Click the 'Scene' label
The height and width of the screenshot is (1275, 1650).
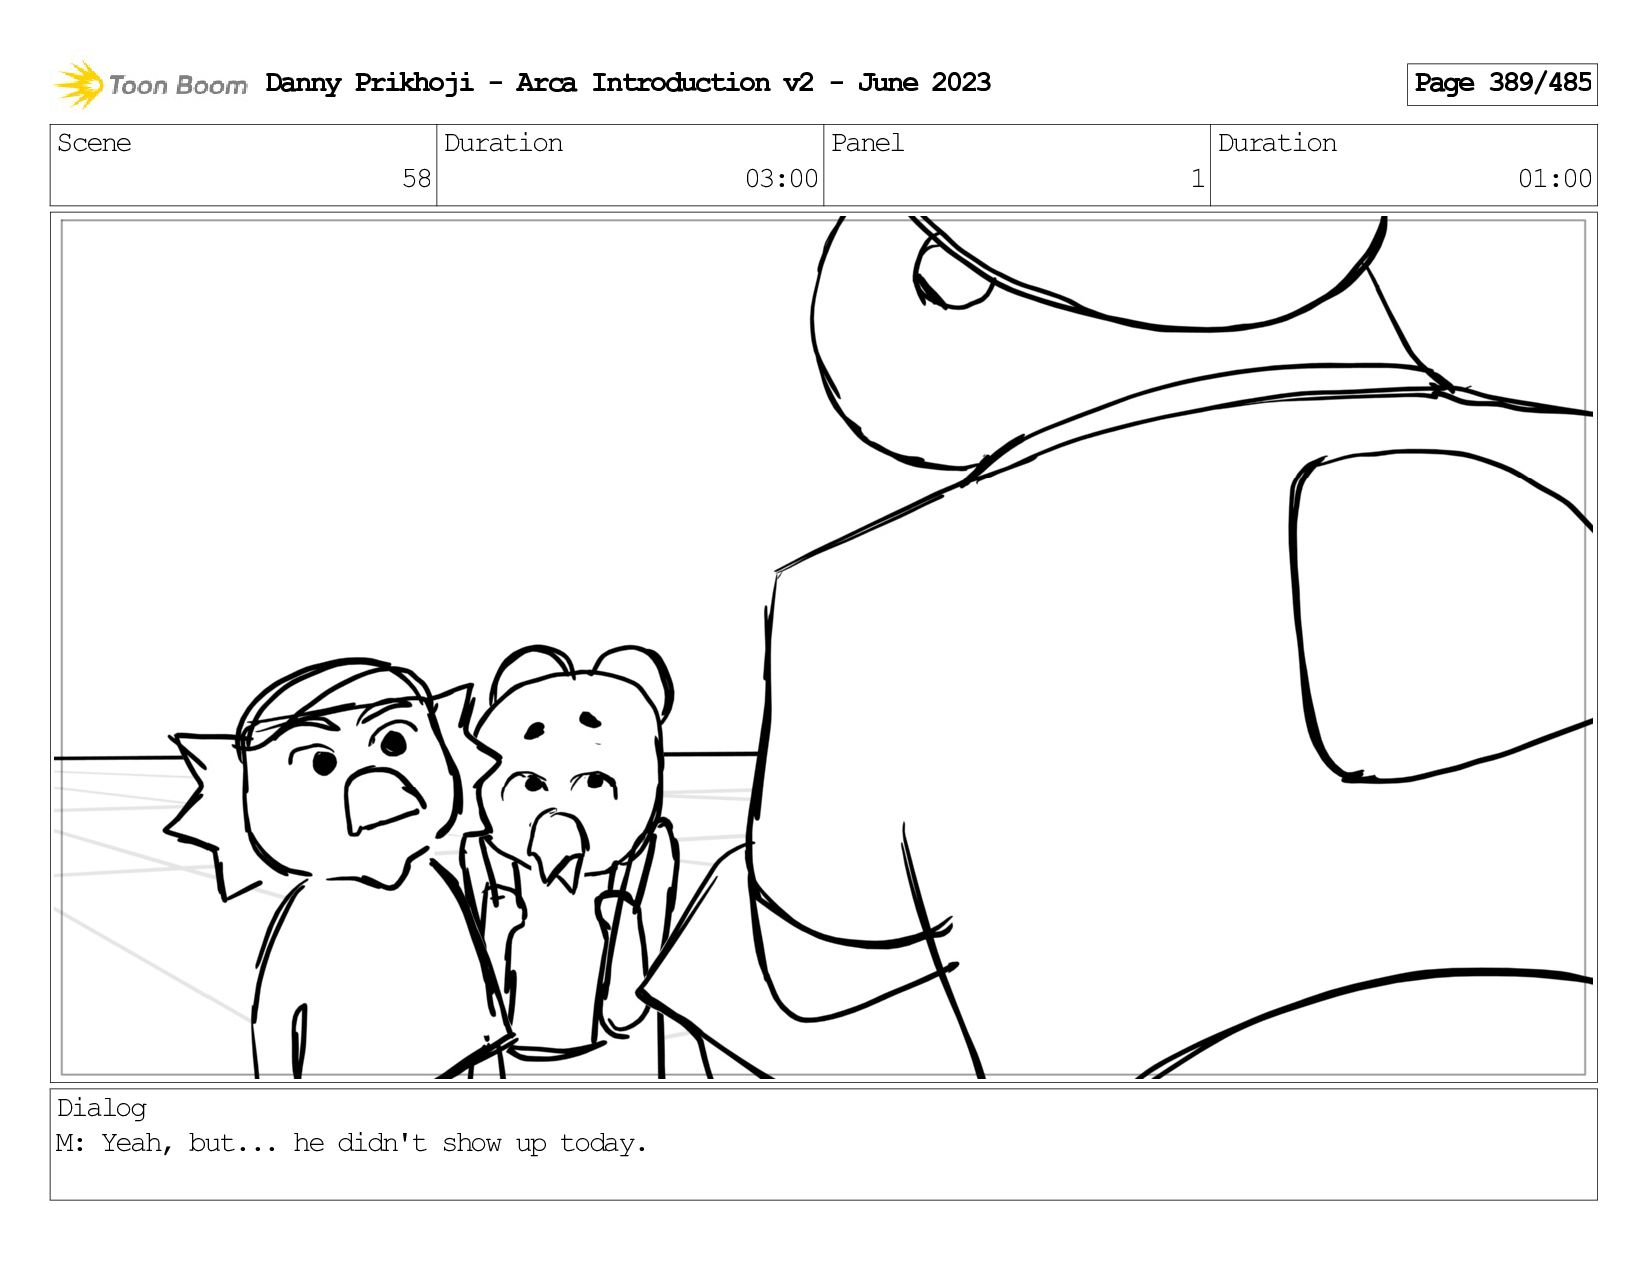pos(94,143)
